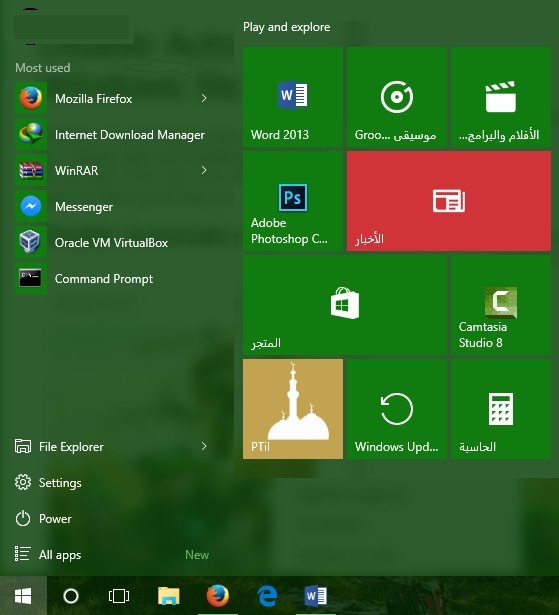Image resolution: width=559 pixels, height=615 pixels.
Task: Open the gold mosque PTil tile
Action: [x=293, y=409]
